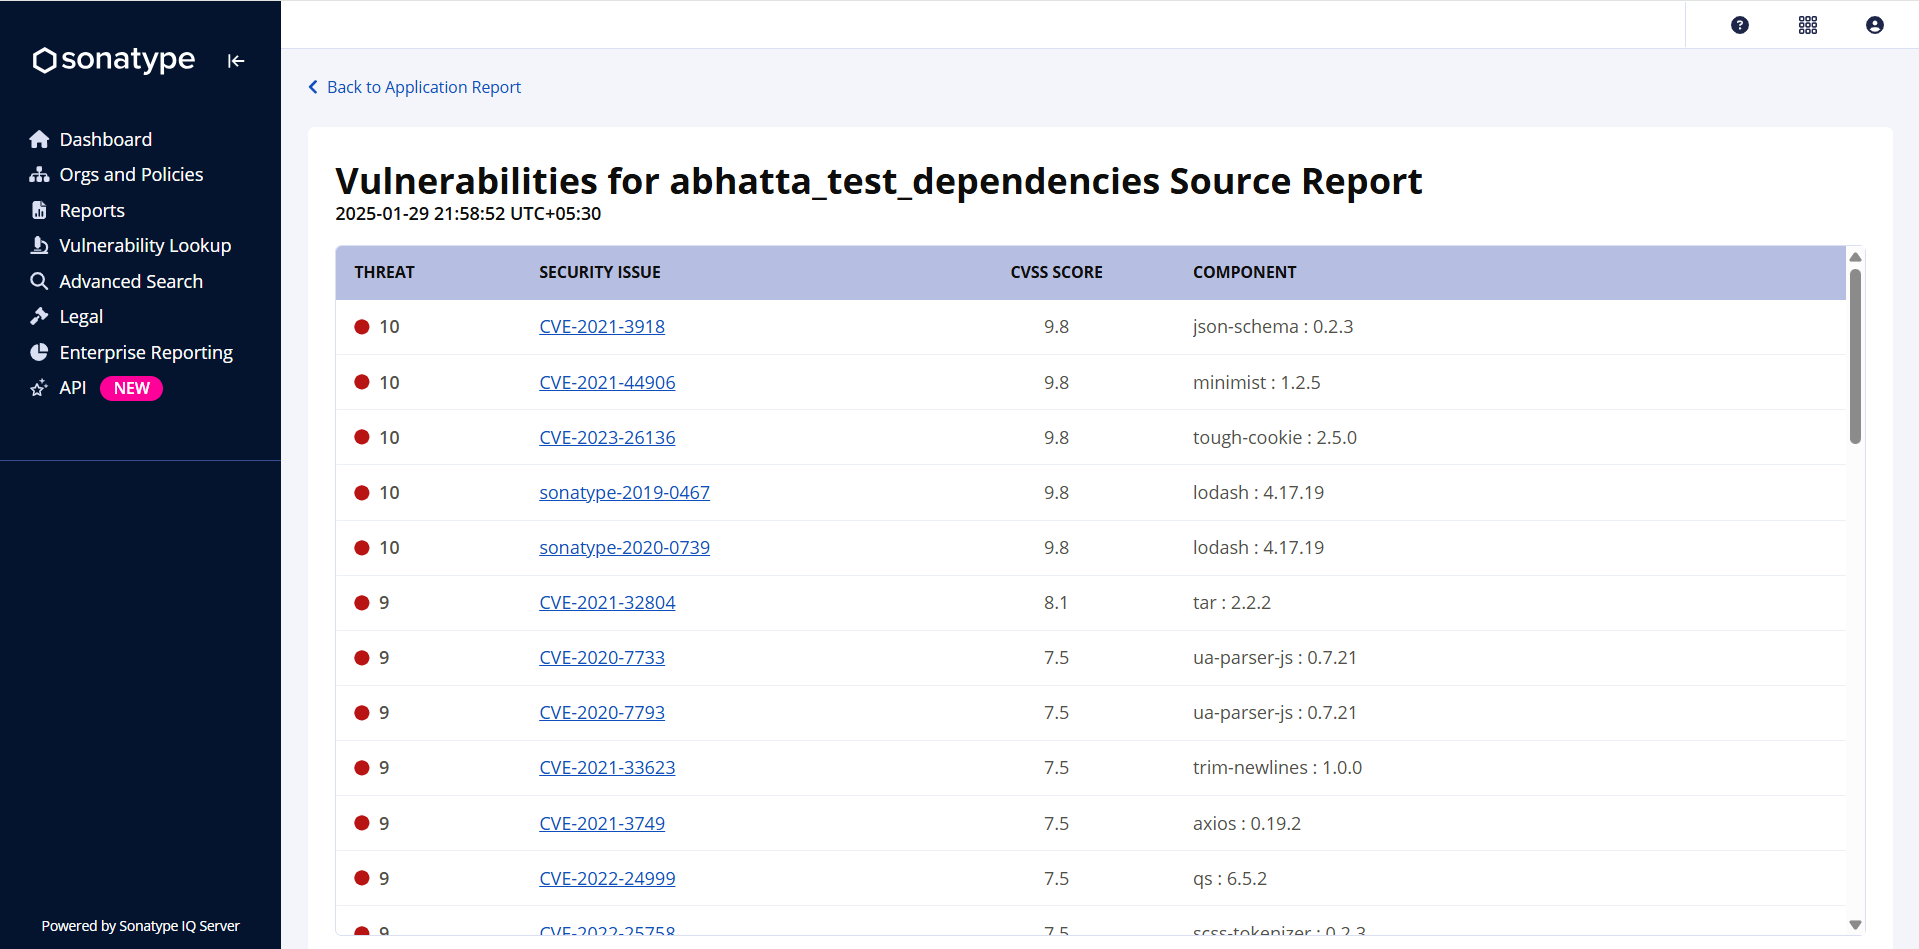Screen dimensions: 1919x949
Task: Click the 8.1 CVSS score cell
Action: click(x=1056, y=602)
